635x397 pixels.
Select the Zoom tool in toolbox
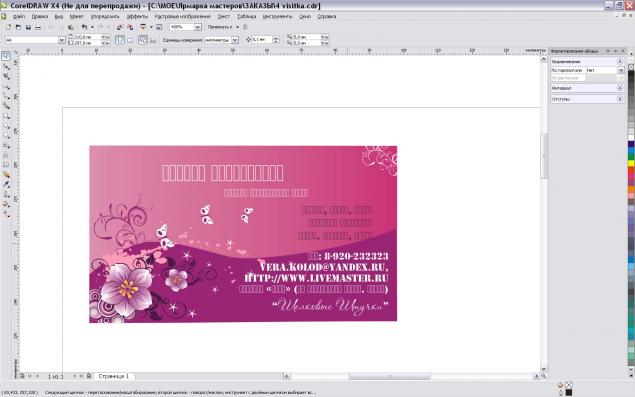(x=6, y=85)
